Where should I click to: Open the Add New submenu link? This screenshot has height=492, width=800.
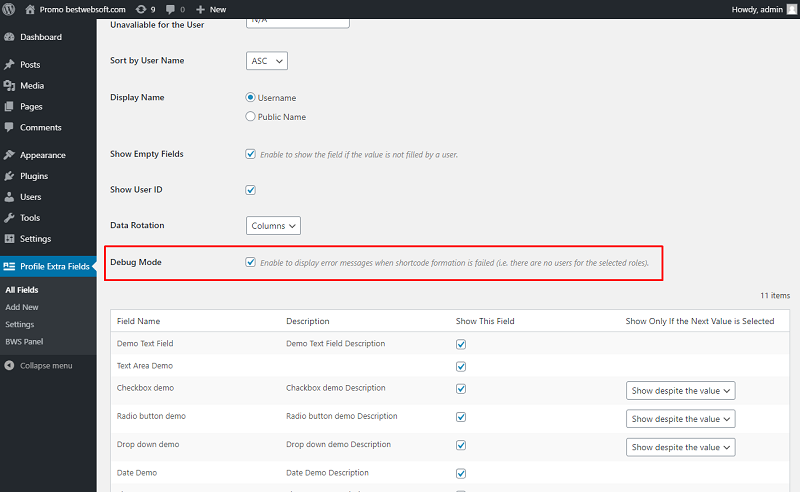22,307
